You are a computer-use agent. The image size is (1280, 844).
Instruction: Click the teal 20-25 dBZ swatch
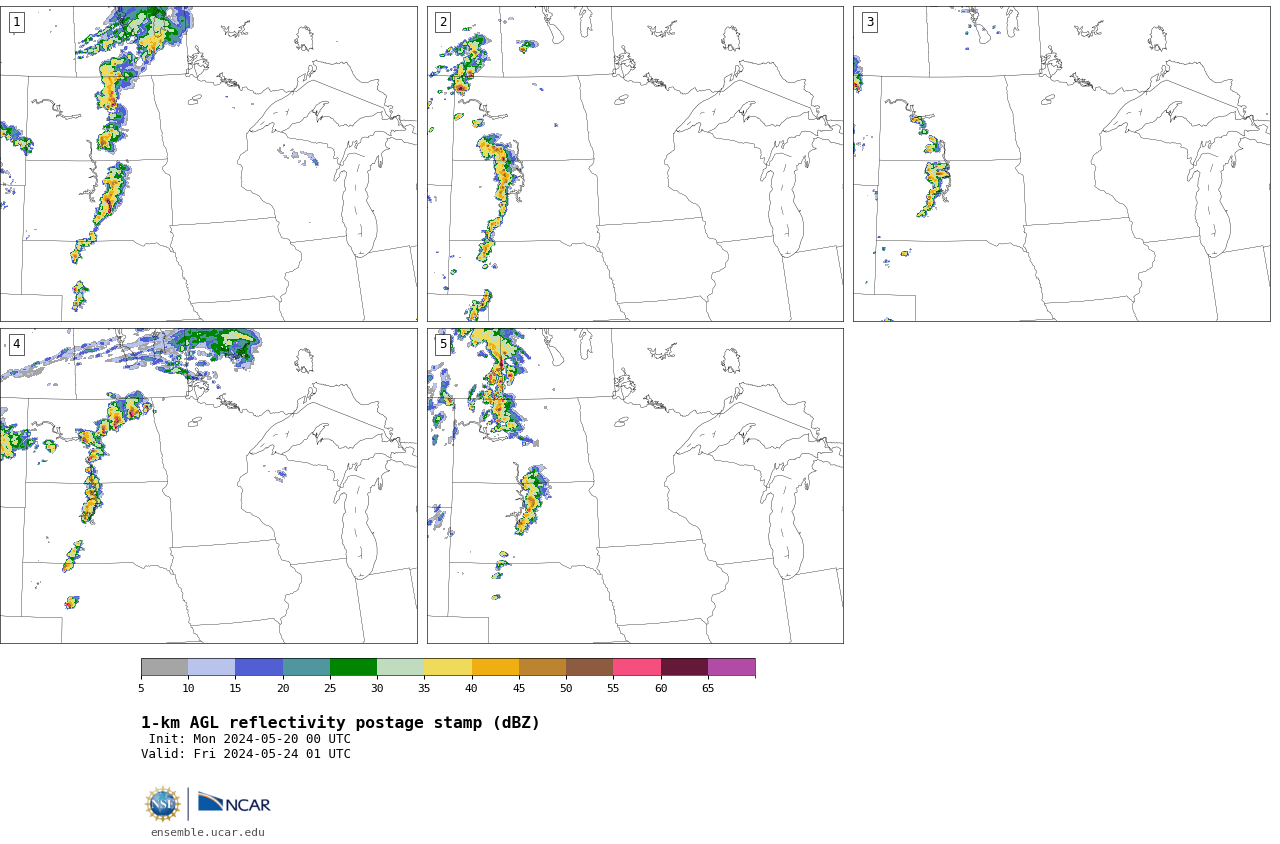pos(306,667)
